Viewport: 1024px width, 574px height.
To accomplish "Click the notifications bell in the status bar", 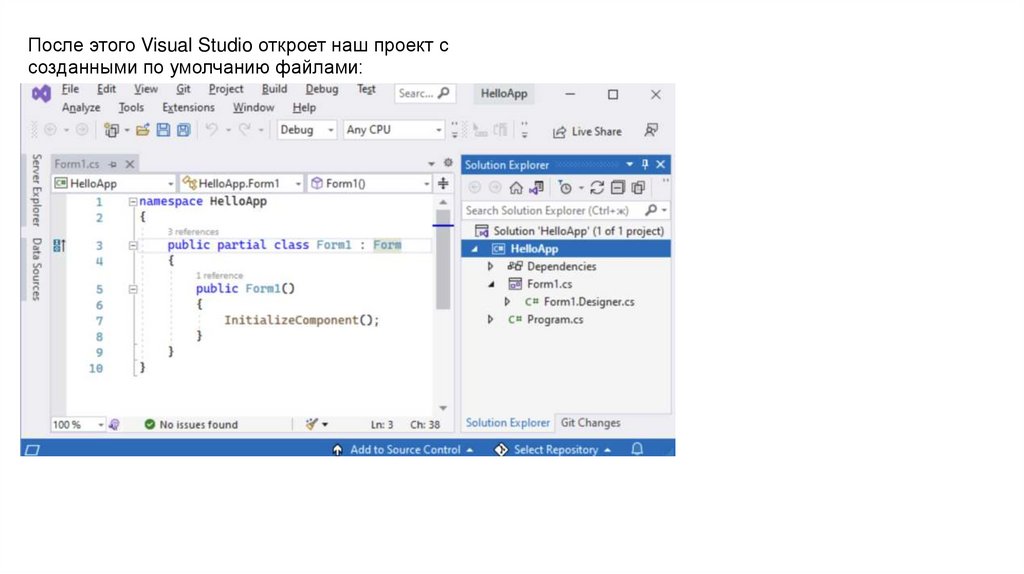I will point(637,449).
